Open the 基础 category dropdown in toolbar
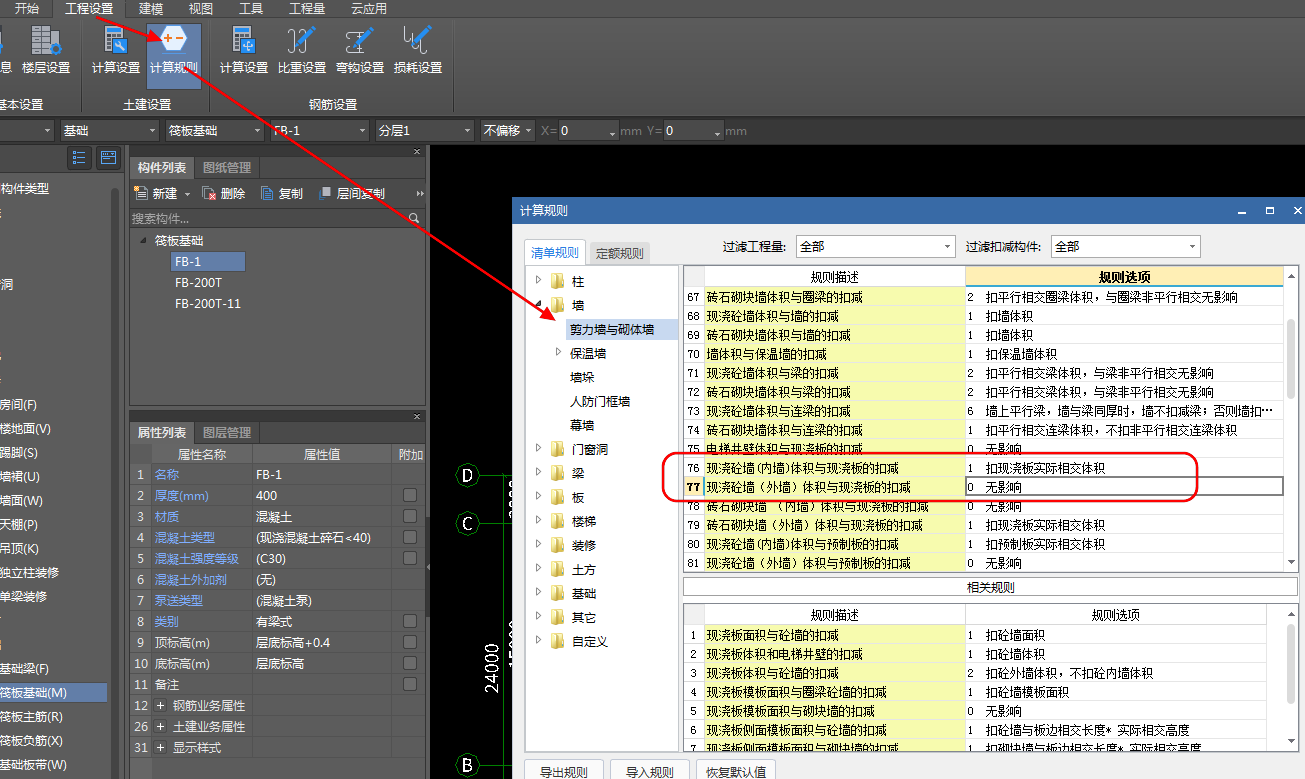The height and width of the screenshot is (779, 1305). click(109, 131)
